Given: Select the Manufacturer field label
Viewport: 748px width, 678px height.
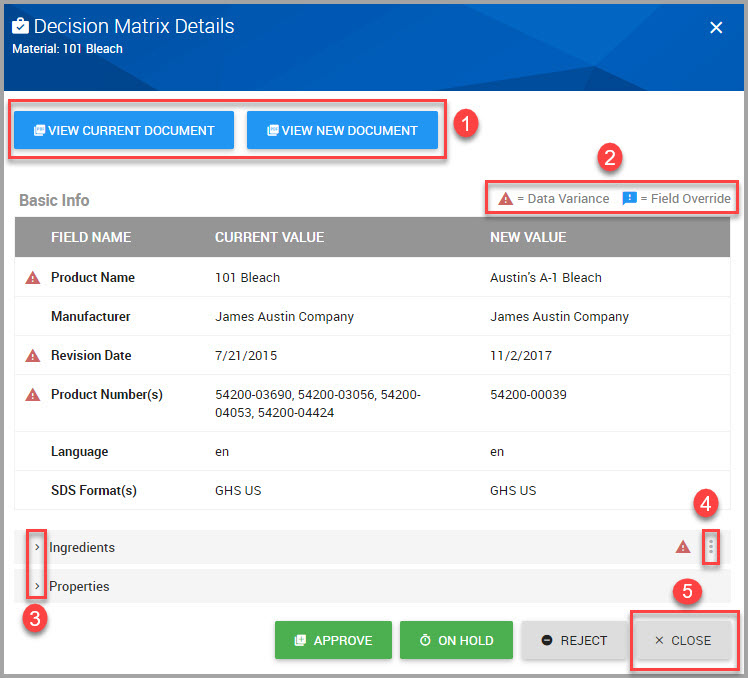Looking at the screenshot, I should point(91,316).
